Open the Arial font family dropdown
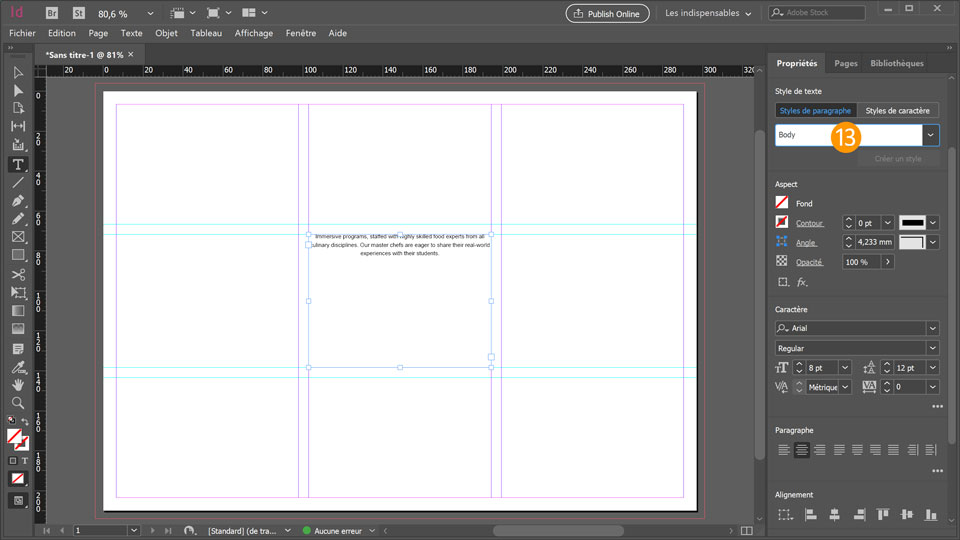 pos(932,328)
